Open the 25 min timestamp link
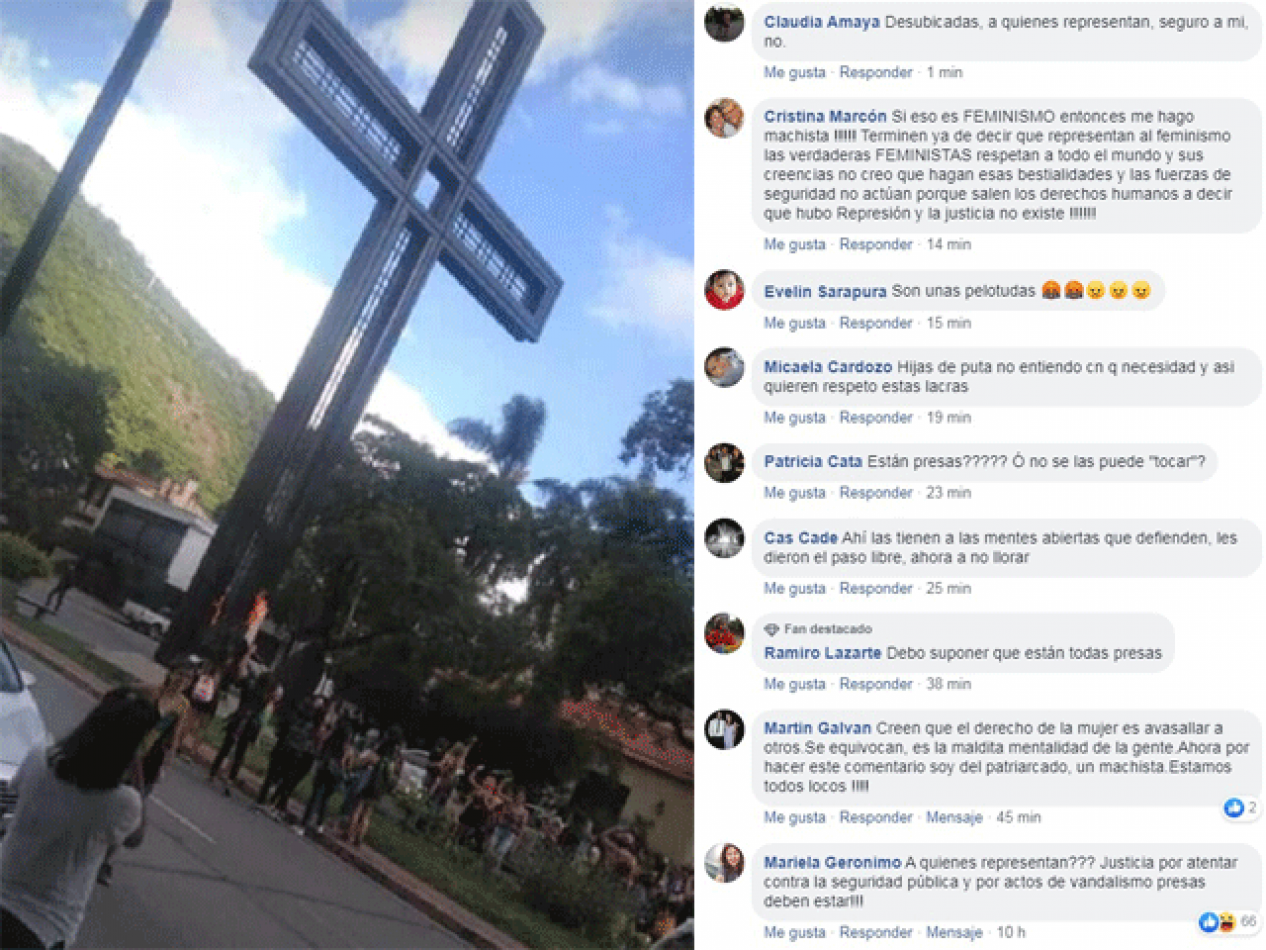Viewport: 1266px width, 950px height. tap(948, 588)
